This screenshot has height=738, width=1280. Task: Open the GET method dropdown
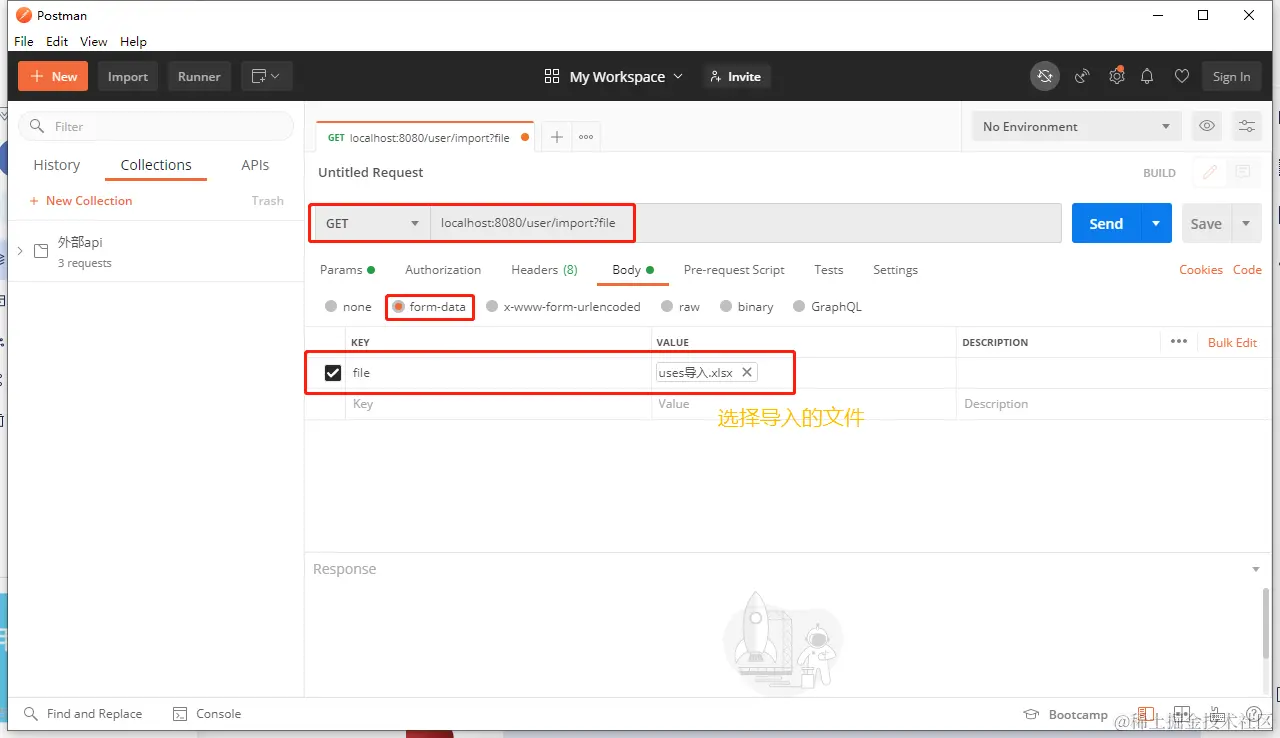(372, 223)
